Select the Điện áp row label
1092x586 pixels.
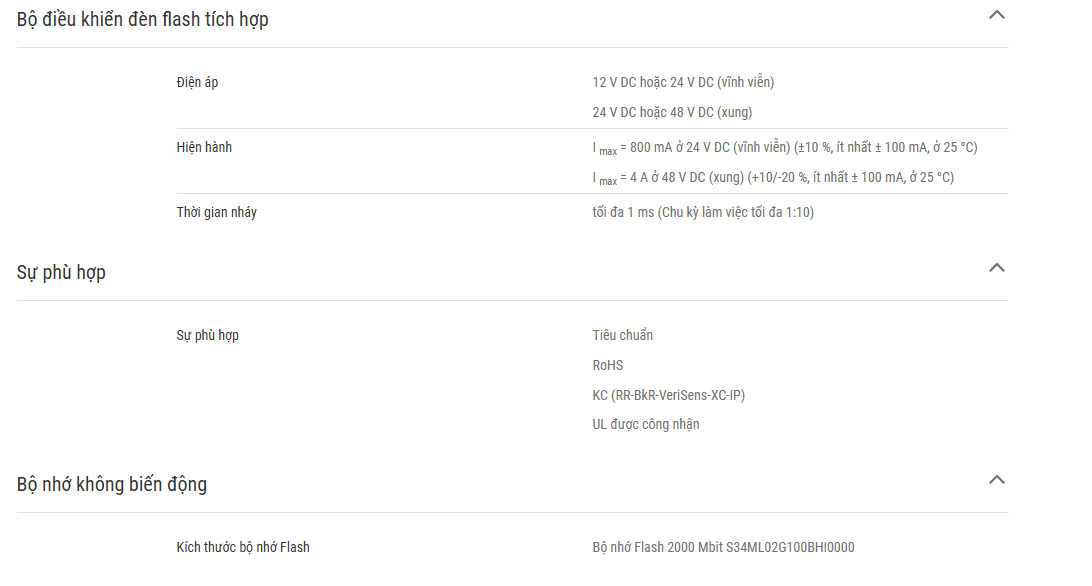[x=197, y=82]
